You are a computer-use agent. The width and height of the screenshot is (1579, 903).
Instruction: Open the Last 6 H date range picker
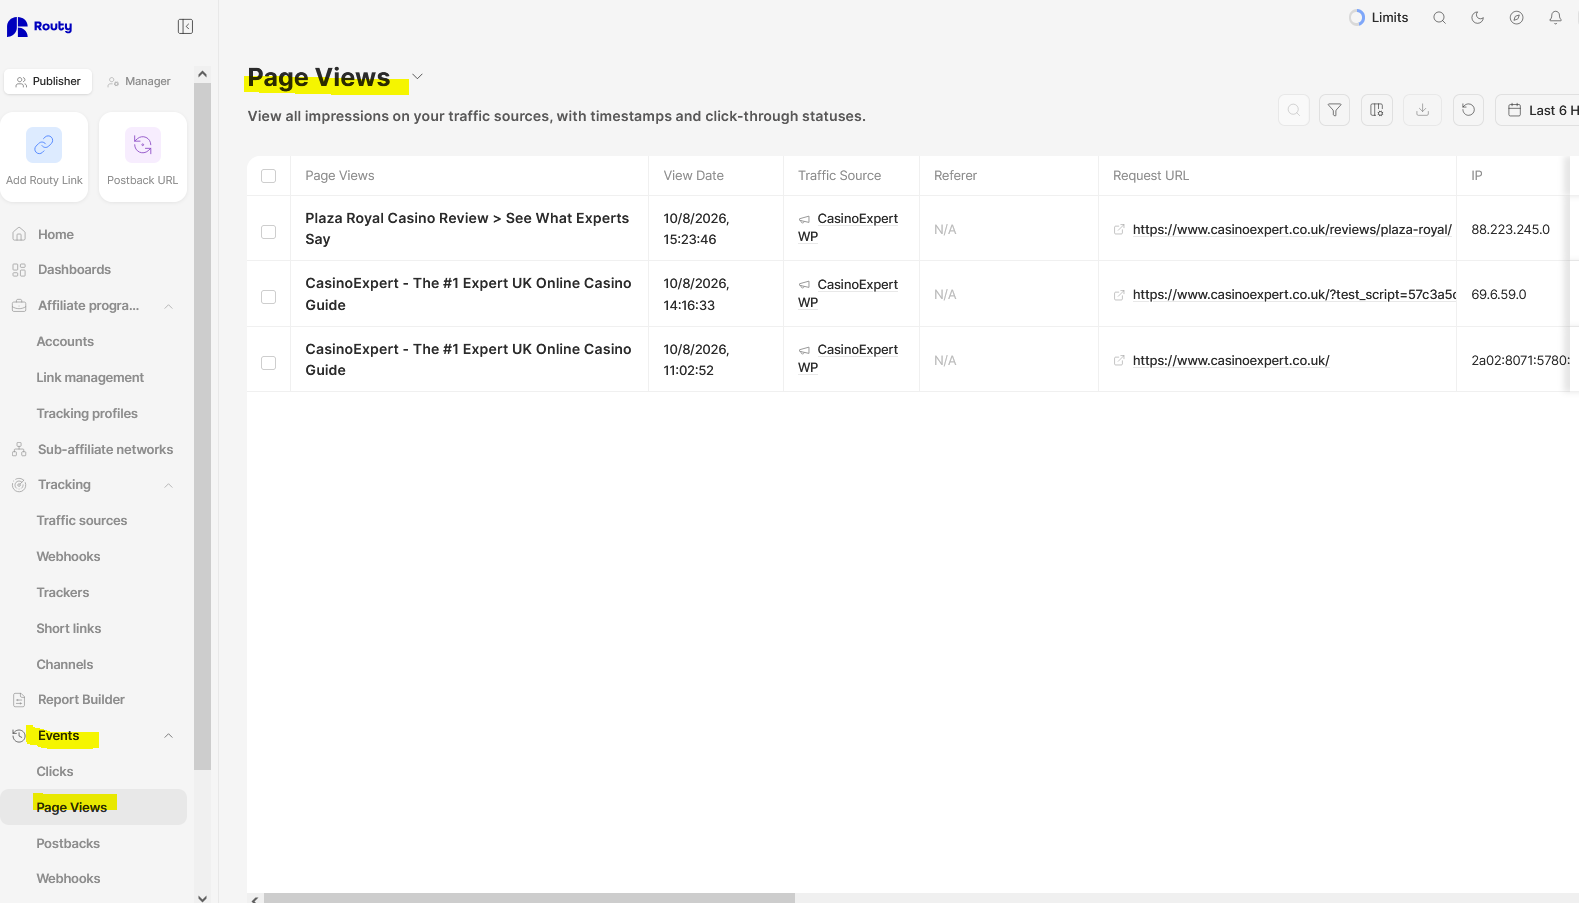click(x=1537, y=110)
